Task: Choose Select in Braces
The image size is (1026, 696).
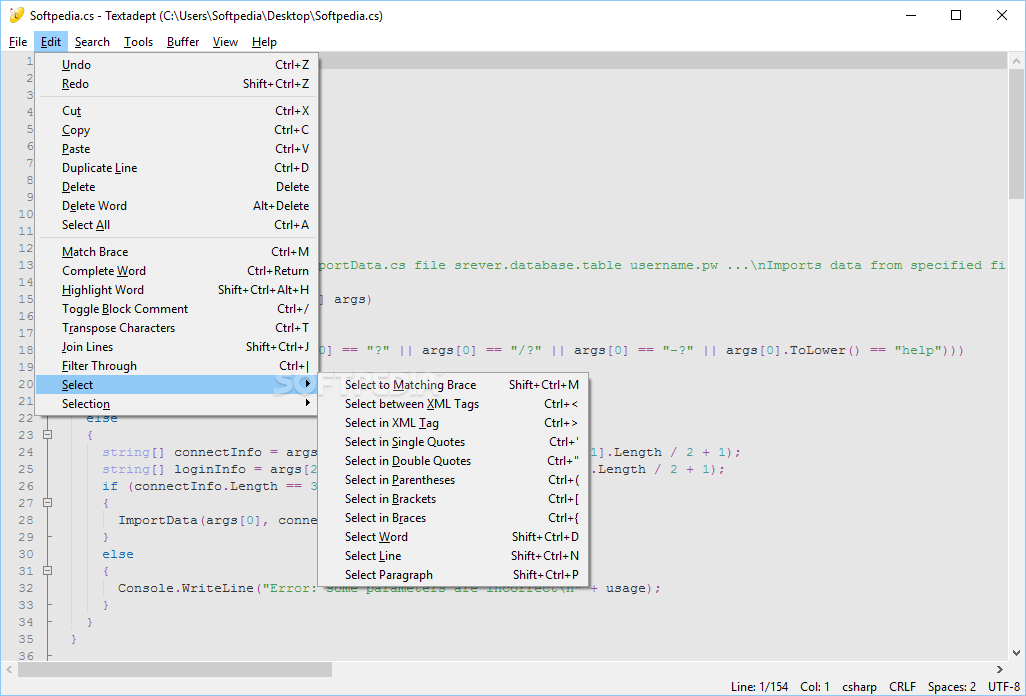Action: (453, 518)
